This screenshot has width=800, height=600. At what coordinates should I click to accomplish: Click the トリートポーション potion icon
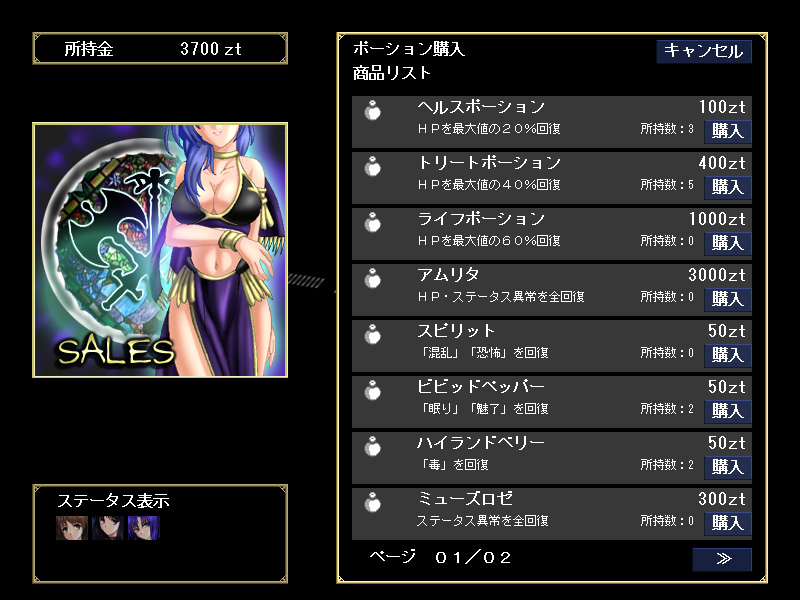pyautogui.click(x=373, y=166)
